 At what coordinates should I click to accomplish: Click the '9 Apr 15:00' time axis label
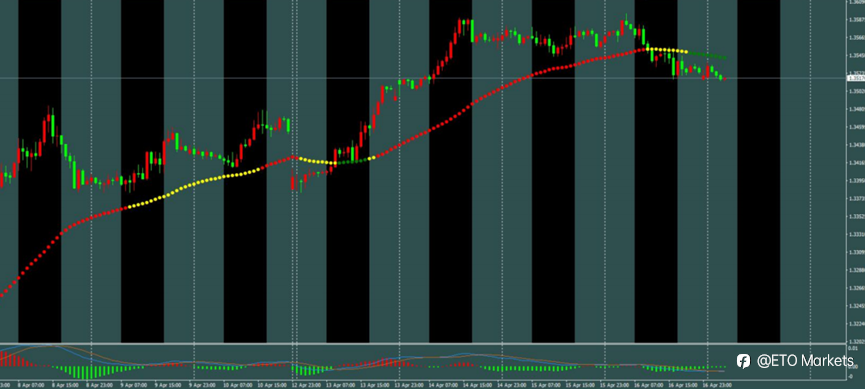click(x=168, y=385)
